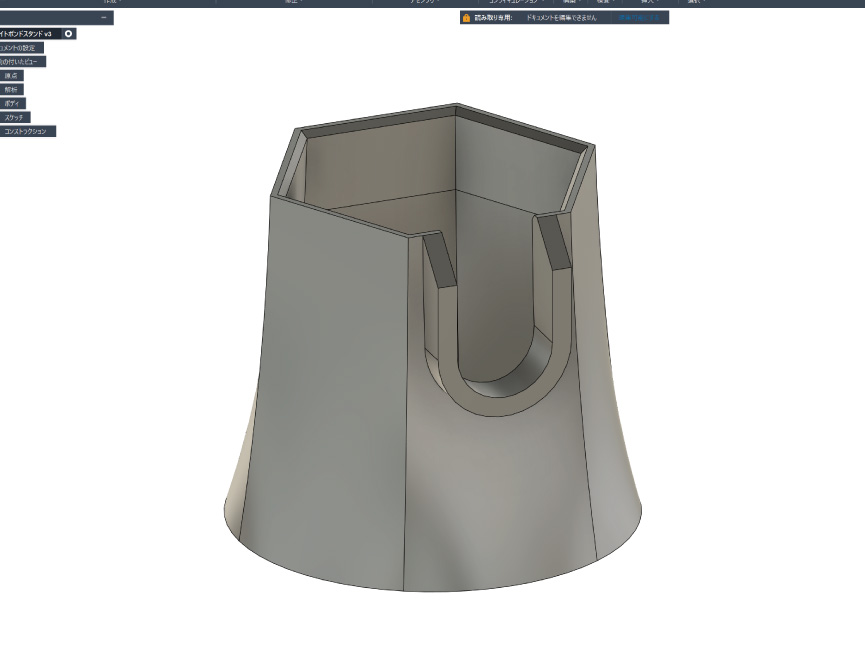Expand the 原点 folder in browser
The height and width of the screenshot is (649, 865).
coord(11,76)
